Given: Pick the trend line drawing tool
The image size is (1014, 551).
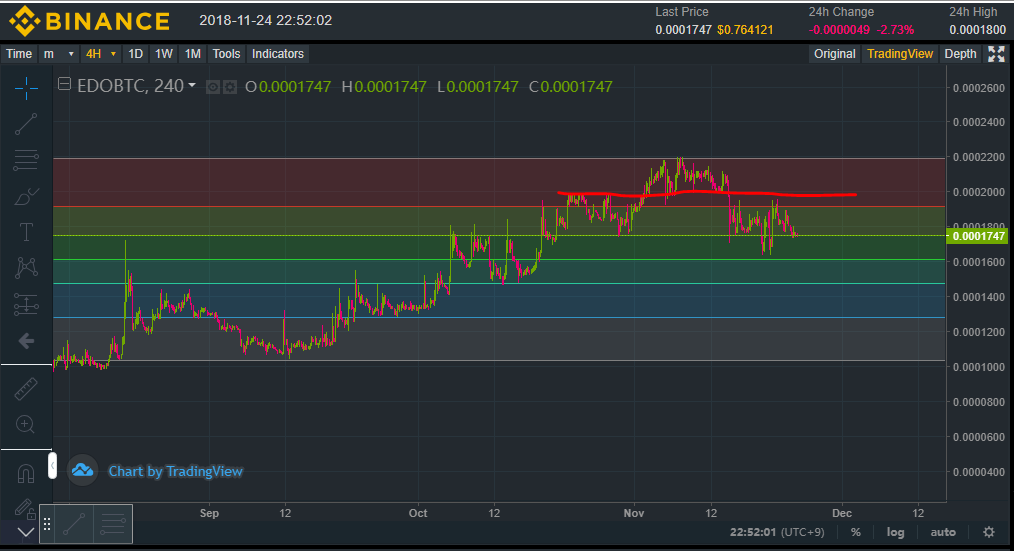Looking at the screenshot, I should [x=26, y=124].
